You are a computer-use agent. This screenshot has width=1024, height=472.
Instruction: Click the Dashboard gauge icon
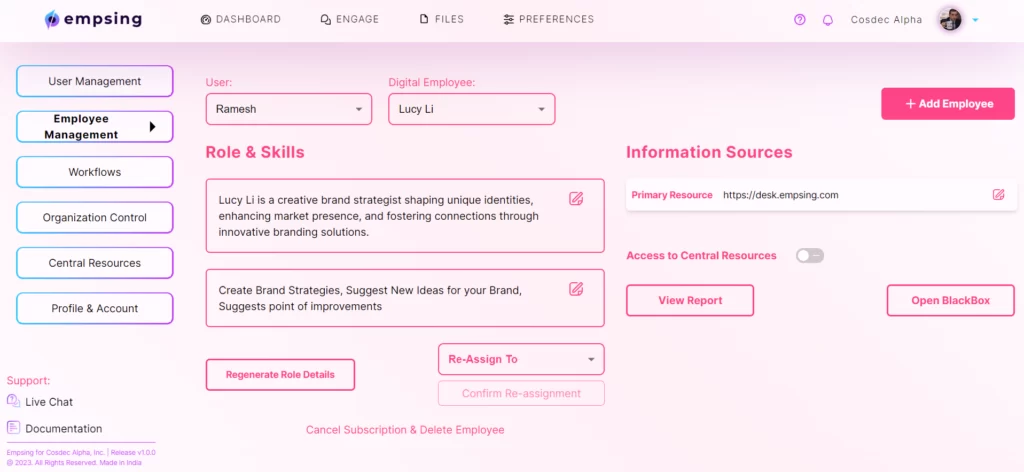tap(206, 20)
